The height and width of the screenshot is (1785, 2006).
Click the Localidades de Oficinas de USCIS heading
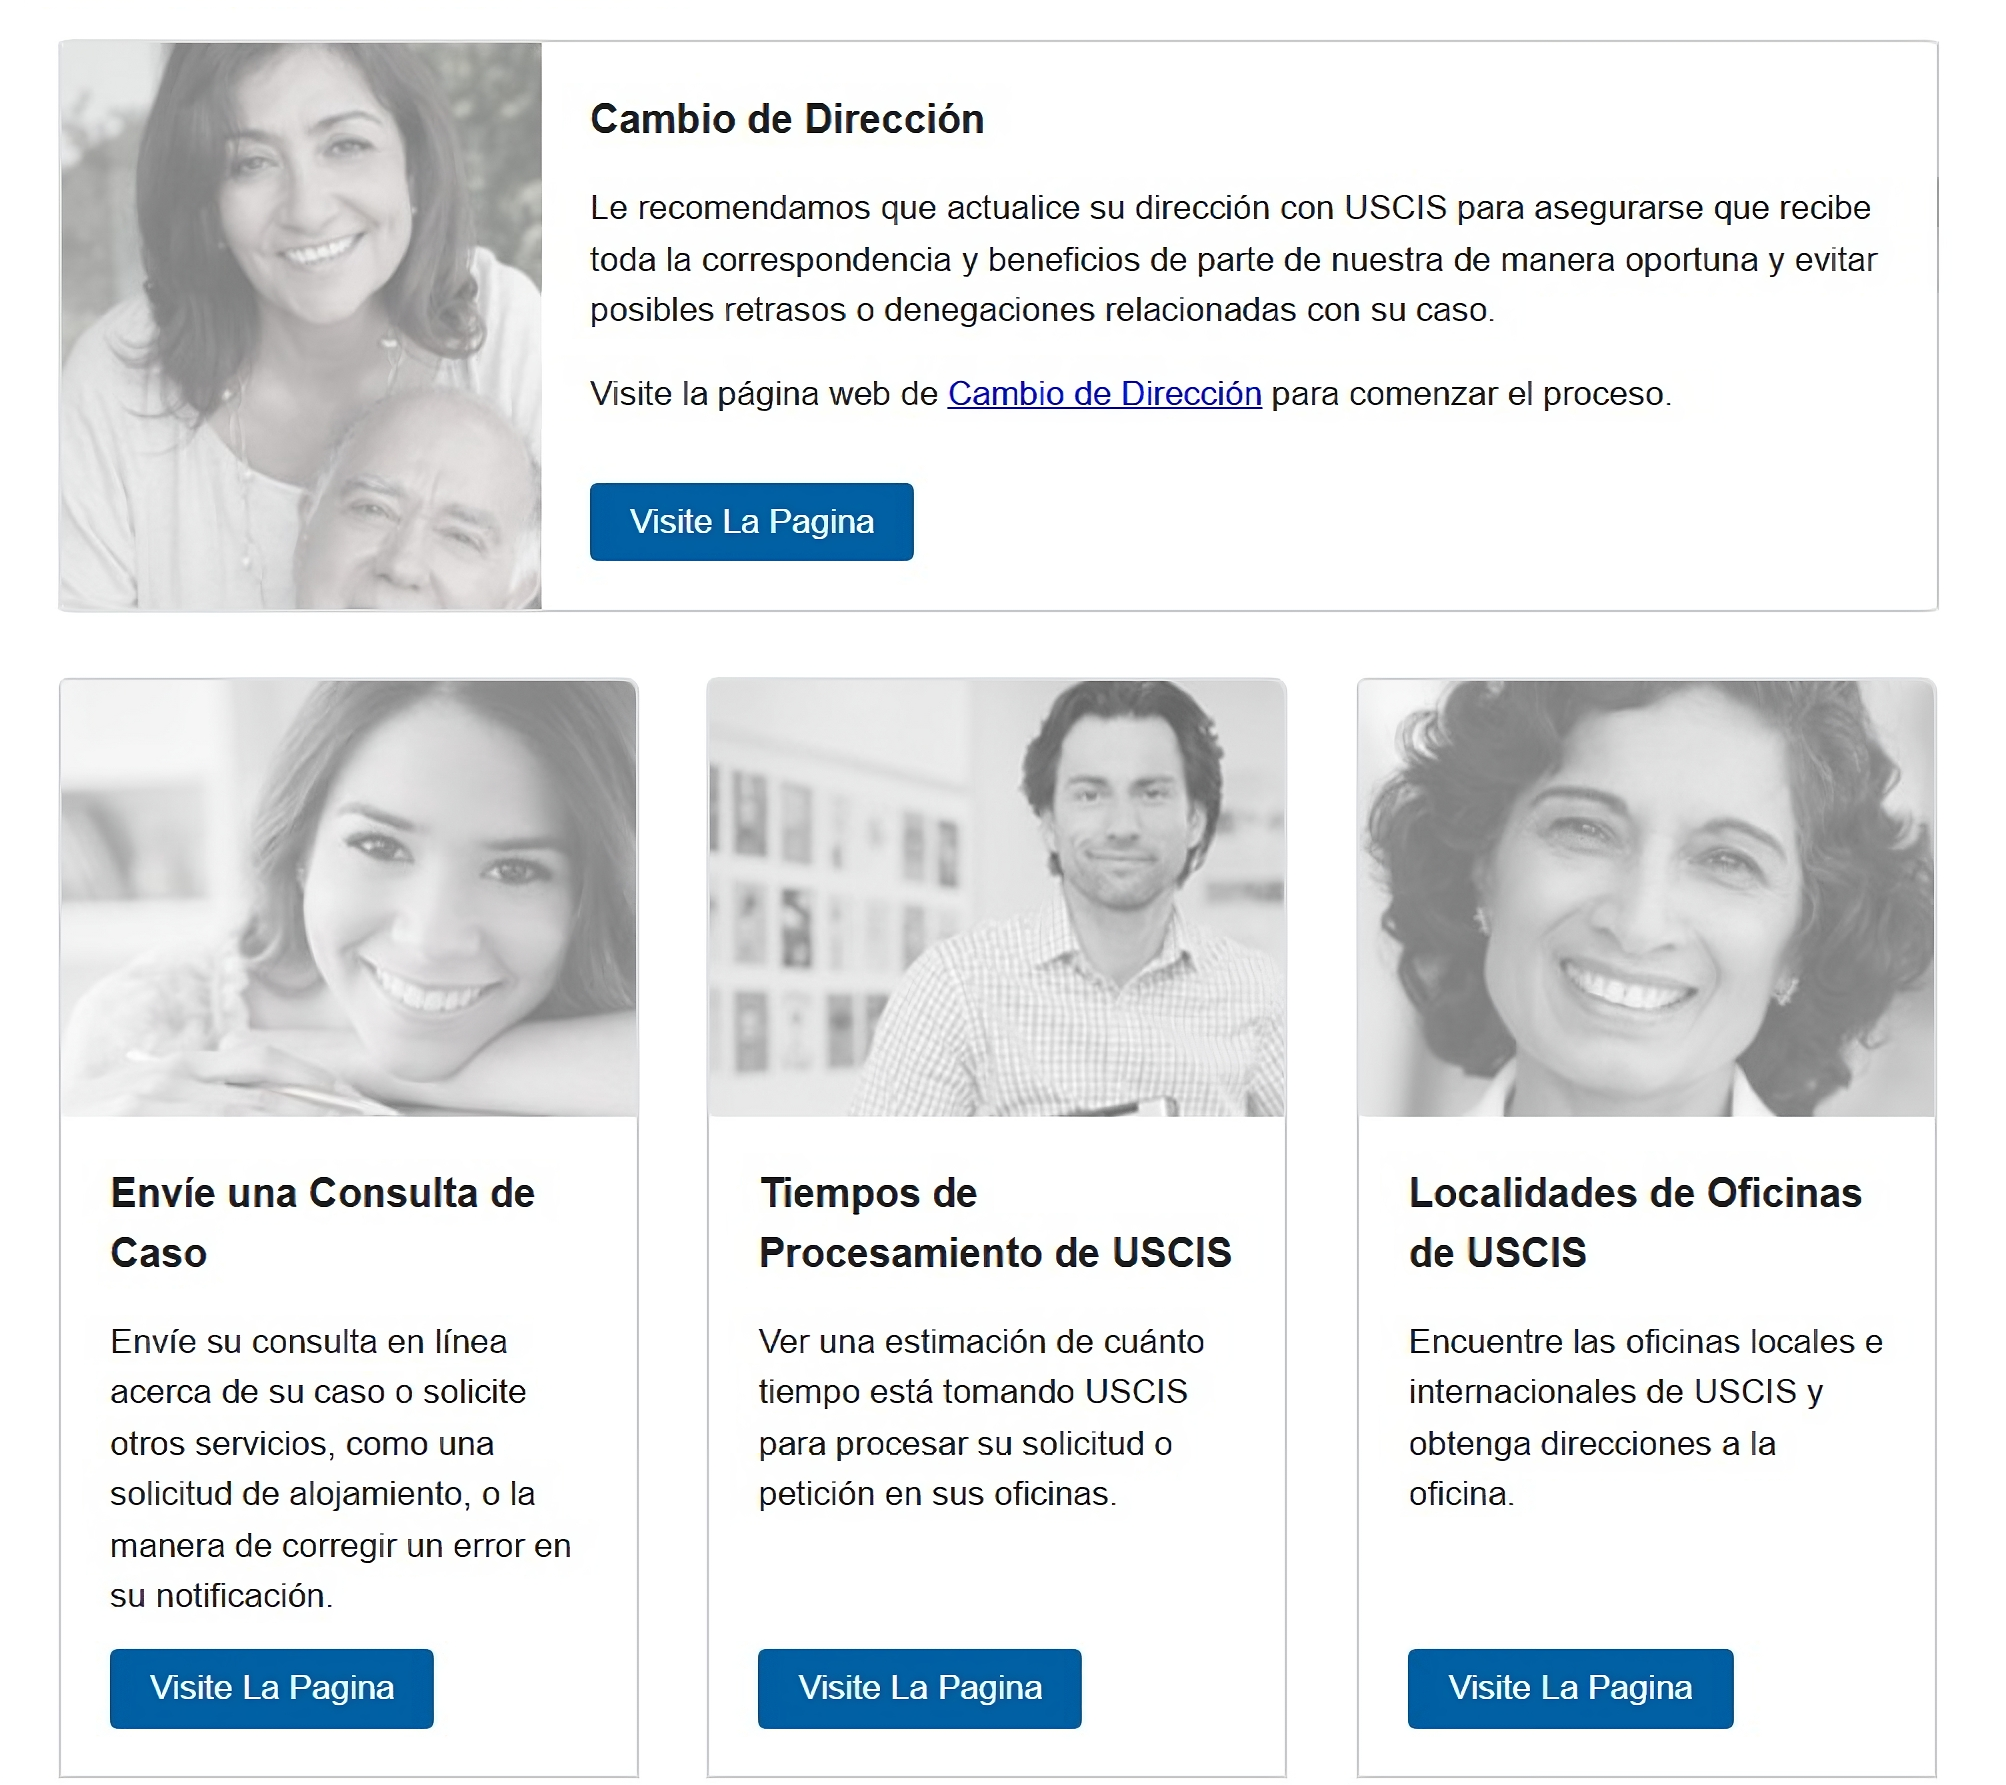pos(1635,1222)
